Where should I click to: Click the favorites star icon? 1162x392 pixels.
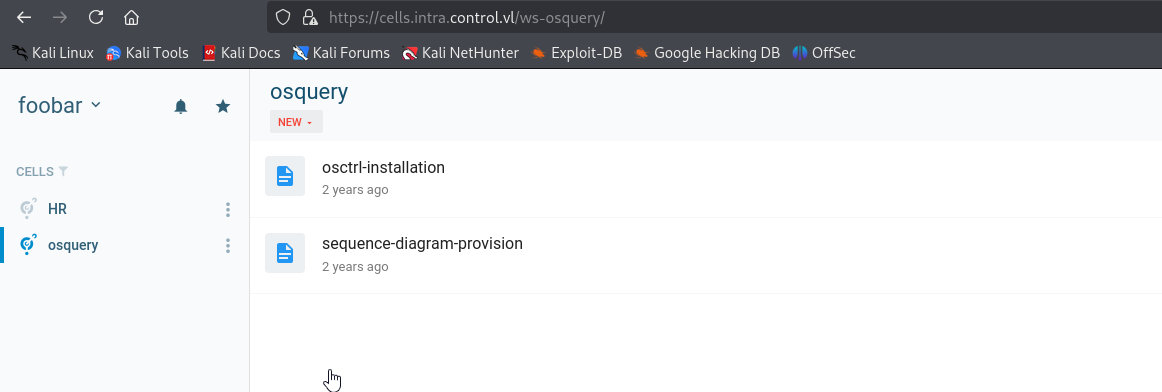(x=222, y=107)
